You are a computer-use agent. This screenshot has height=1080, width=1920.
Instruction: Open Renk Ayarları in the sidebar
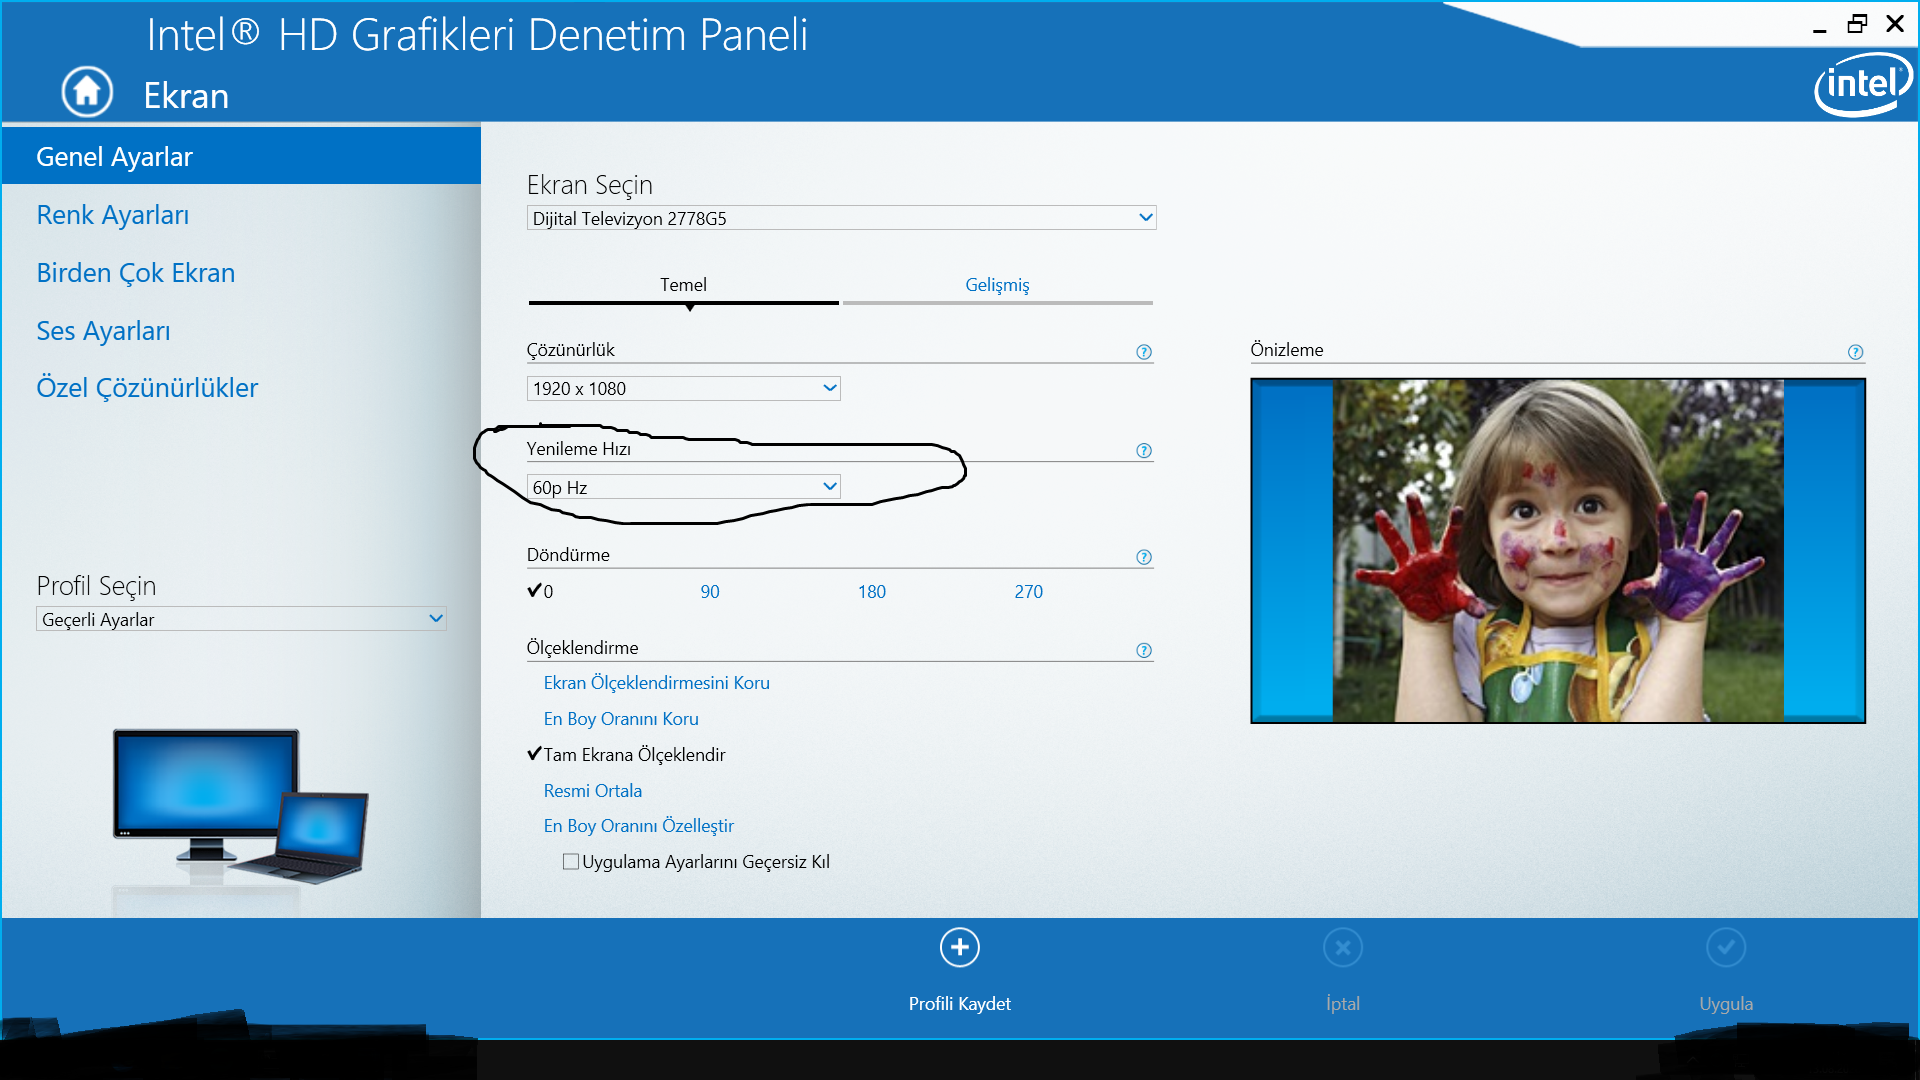point(112,215)
